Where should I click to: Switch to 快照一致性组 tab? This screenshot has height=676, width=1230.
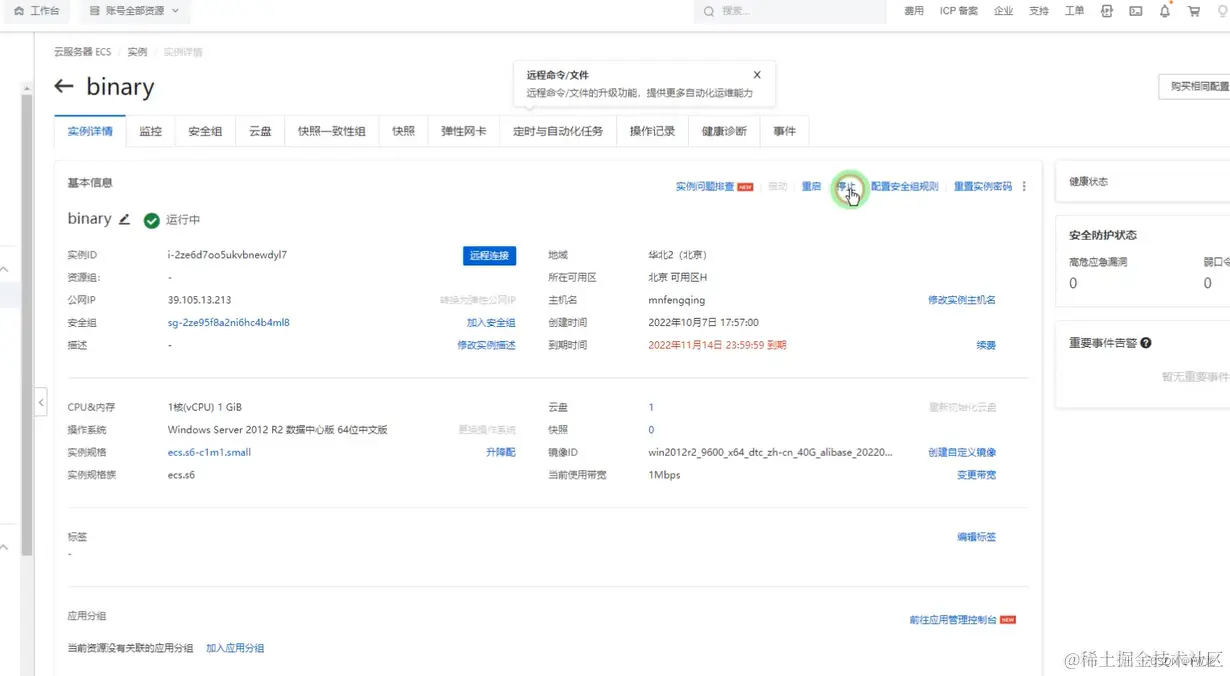(332, 131)
